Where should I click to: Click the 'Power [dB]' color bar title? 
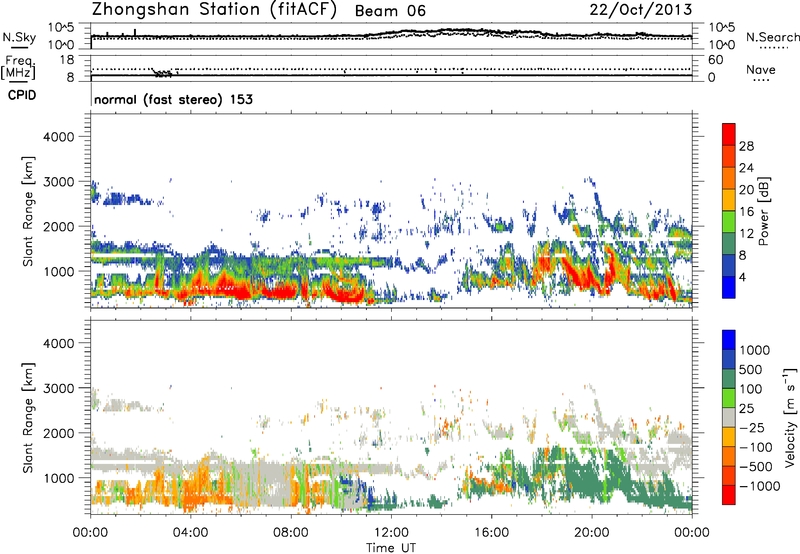pos(764,211)
